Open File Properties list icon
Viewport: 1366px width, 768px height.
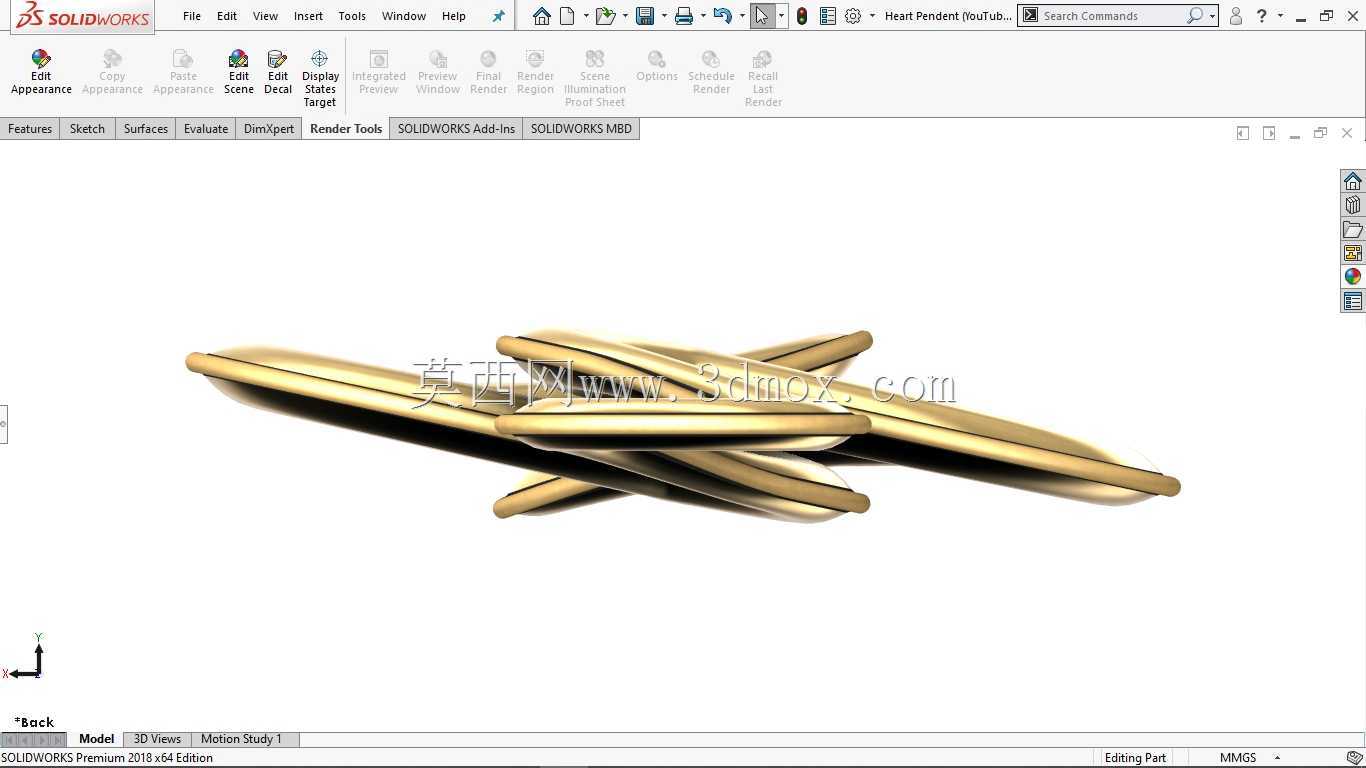(827, 16)
